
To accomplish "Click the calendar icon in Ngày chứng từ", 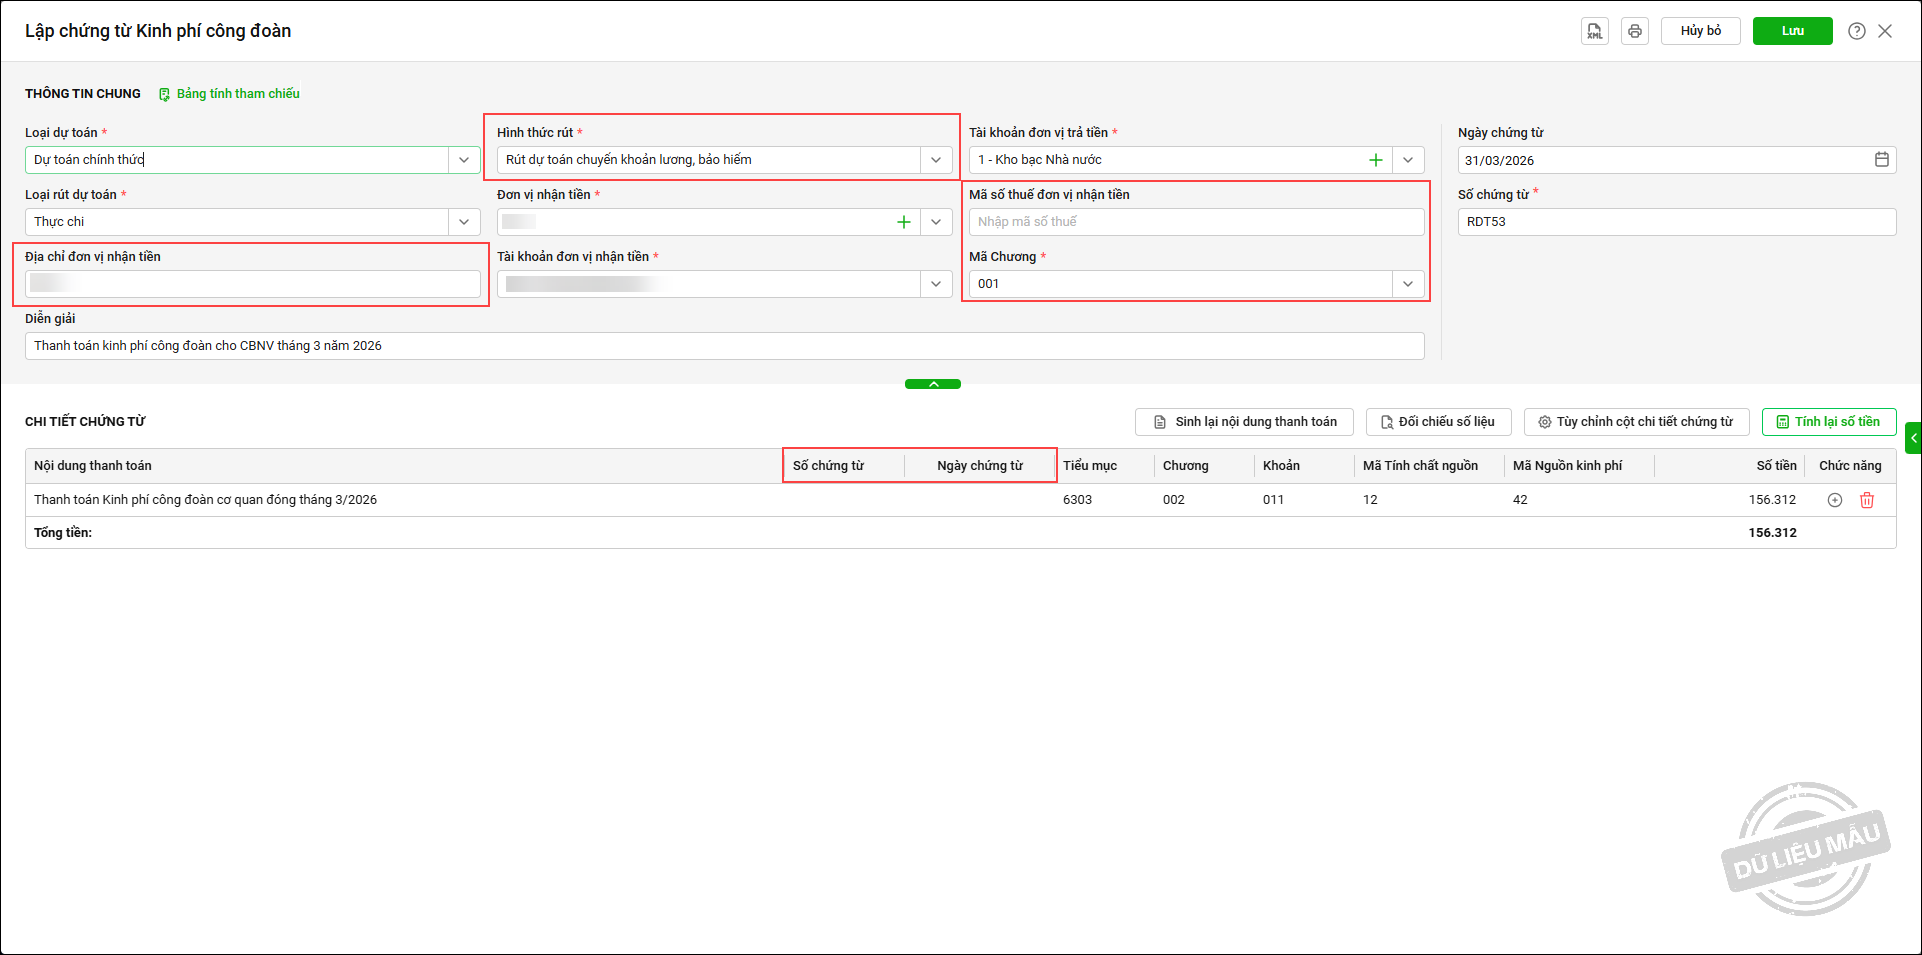I will click(1881, 160).
